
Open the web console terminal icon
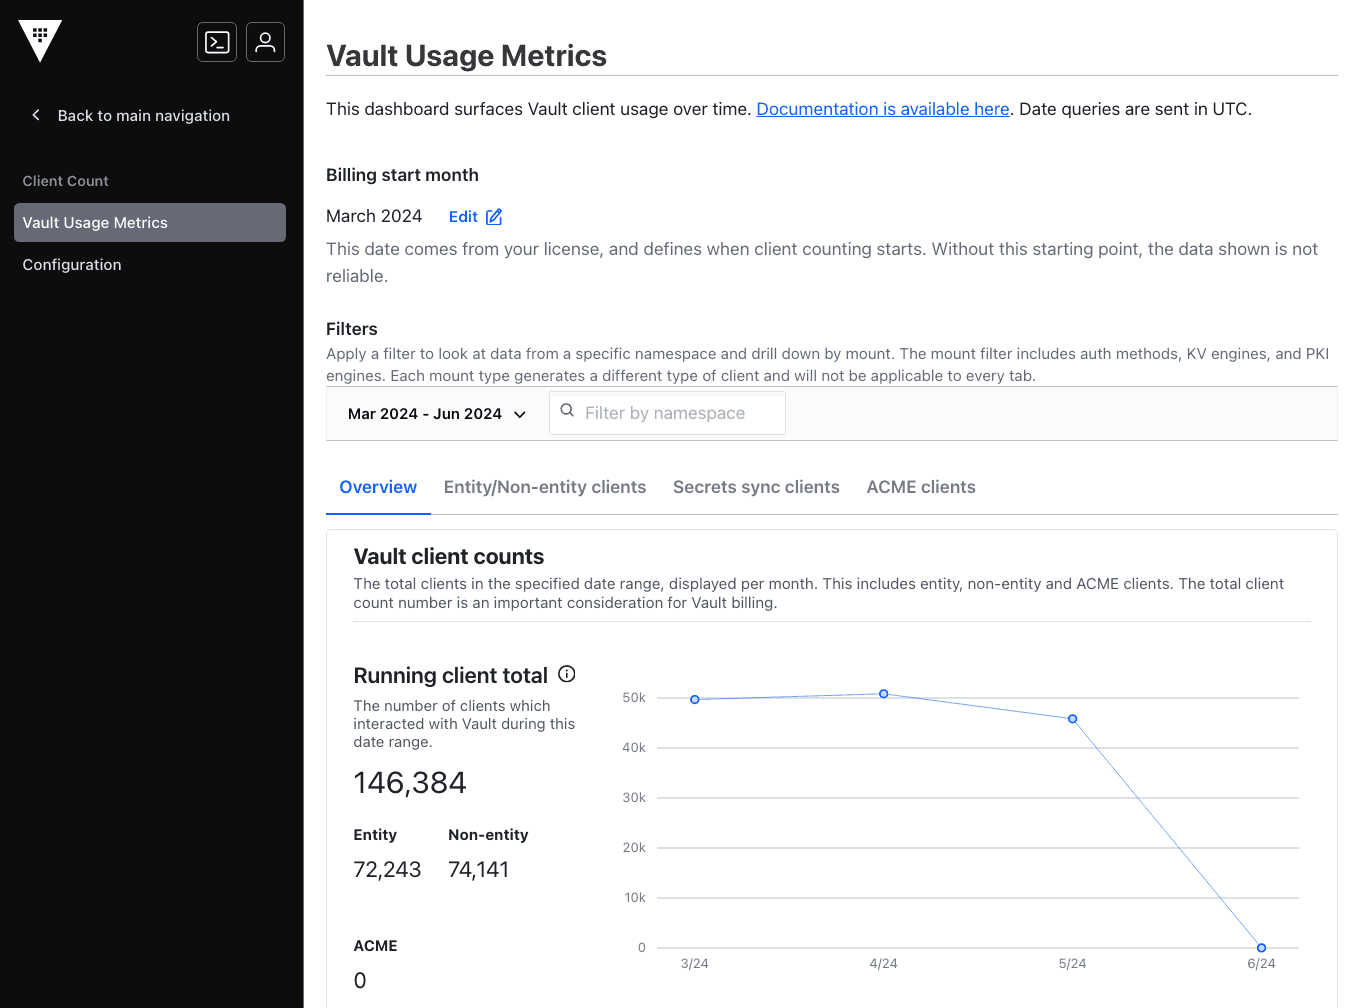tap(217, 42)
